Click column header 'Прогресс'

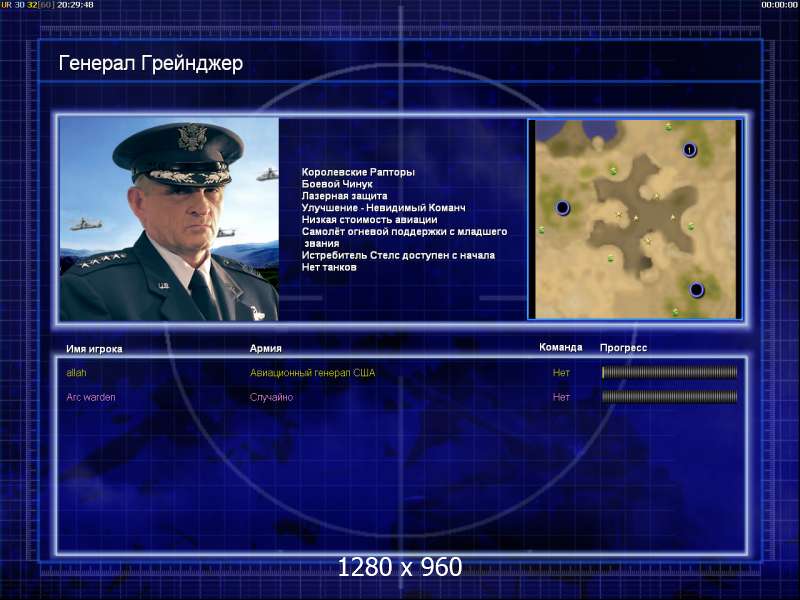pos(623,347)
